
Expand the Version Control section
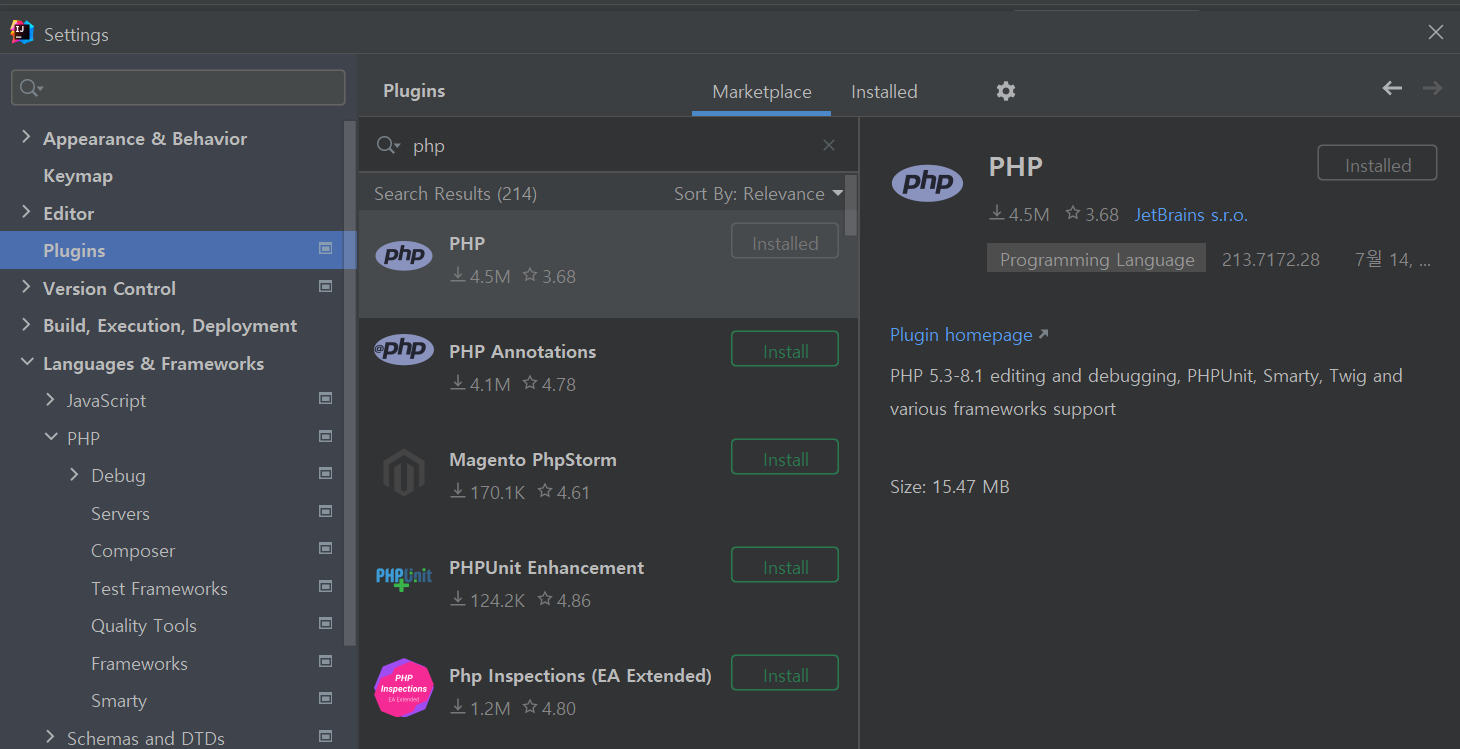point(26,287)
